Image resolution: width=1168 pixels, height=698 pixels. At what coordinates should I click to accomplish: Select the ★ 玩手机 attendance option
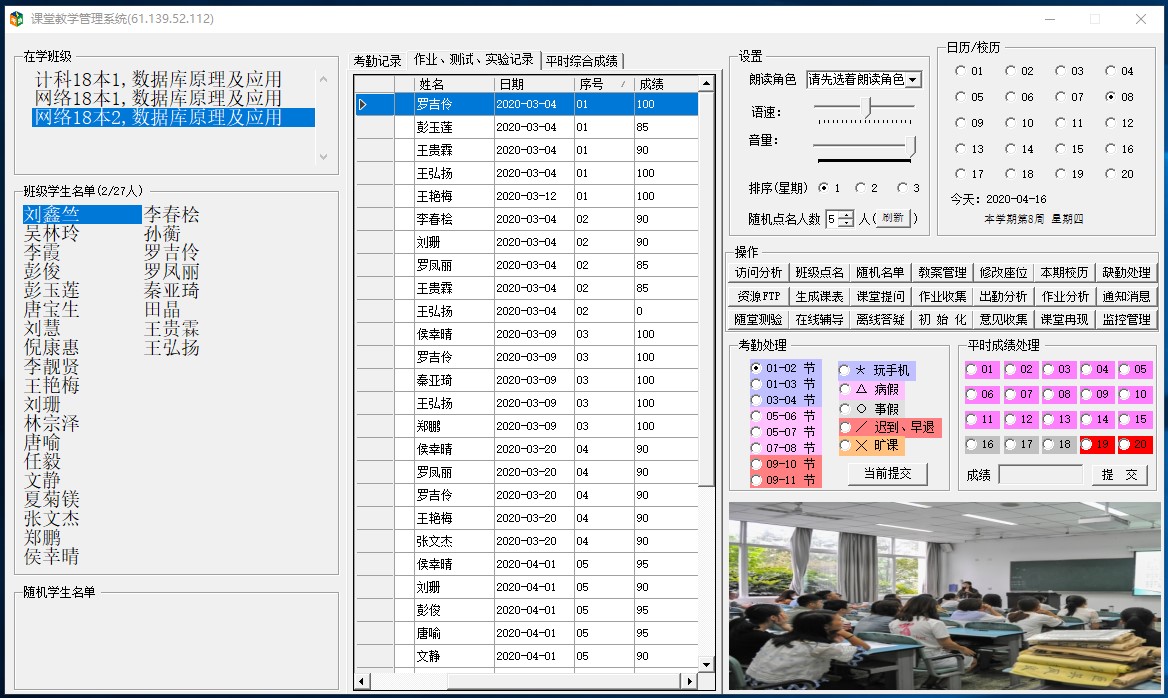pyautogui.click(x=845, y=371)
